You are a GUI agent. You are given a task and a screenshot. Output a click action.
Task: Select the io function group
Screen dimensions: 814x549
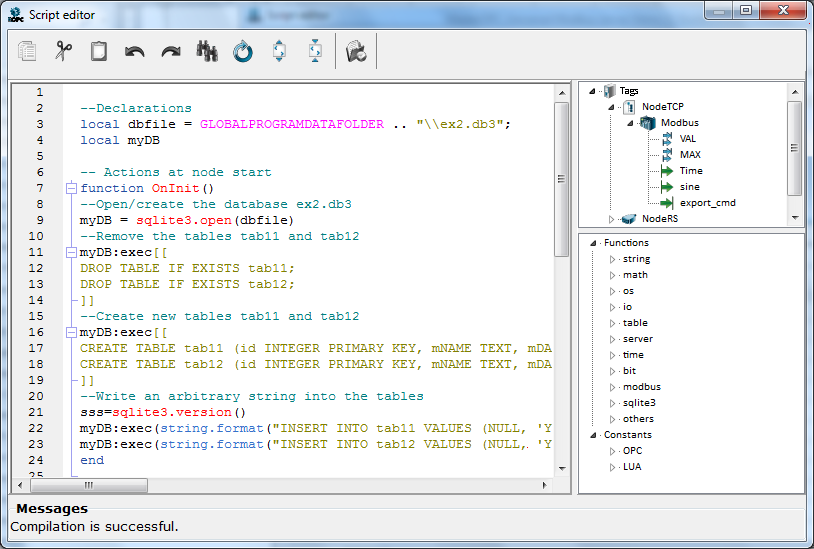pyautogui.click(x=627, y=307)
